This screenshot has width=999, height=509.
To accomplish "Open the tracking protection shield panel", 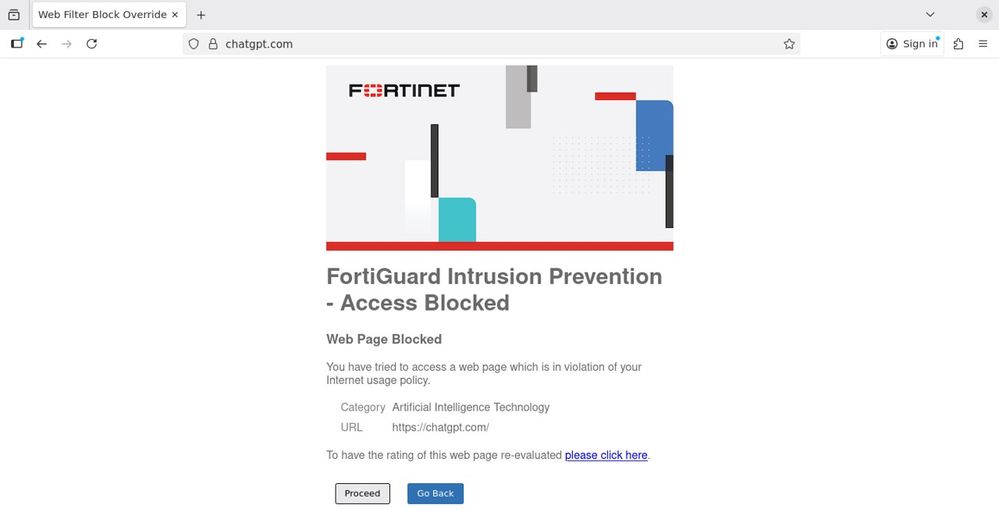I will [194, 44].
